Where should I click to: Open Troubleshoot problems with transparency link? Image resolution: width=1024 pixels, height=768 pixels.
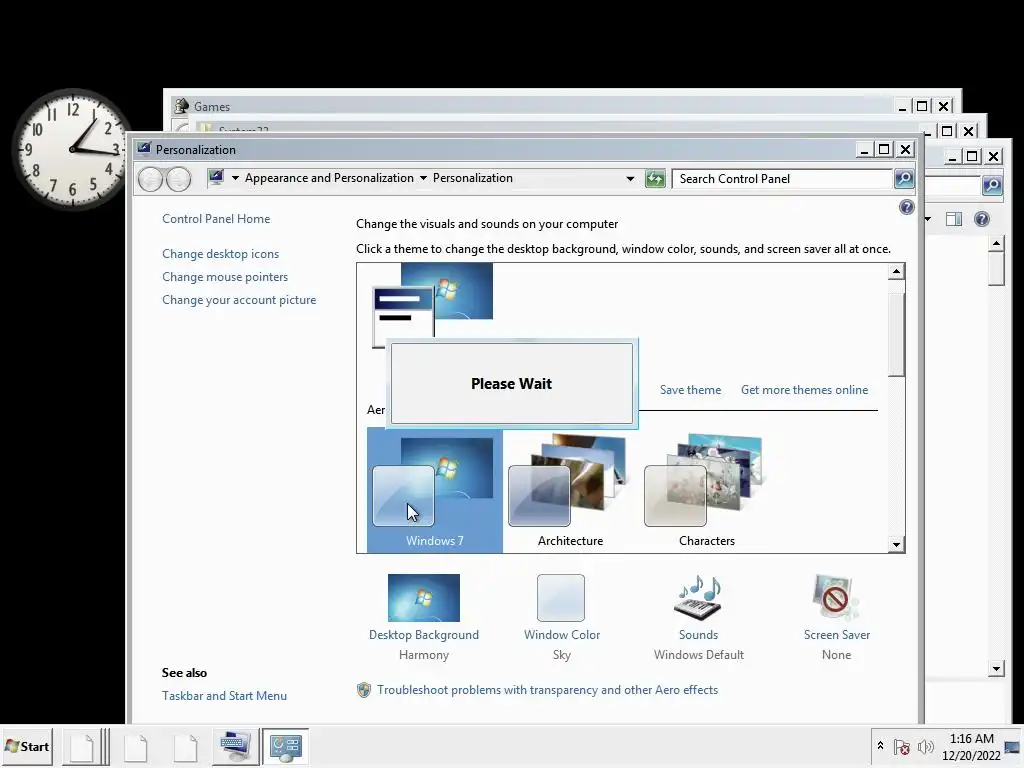pyautogui.click(x=547, y=690)
